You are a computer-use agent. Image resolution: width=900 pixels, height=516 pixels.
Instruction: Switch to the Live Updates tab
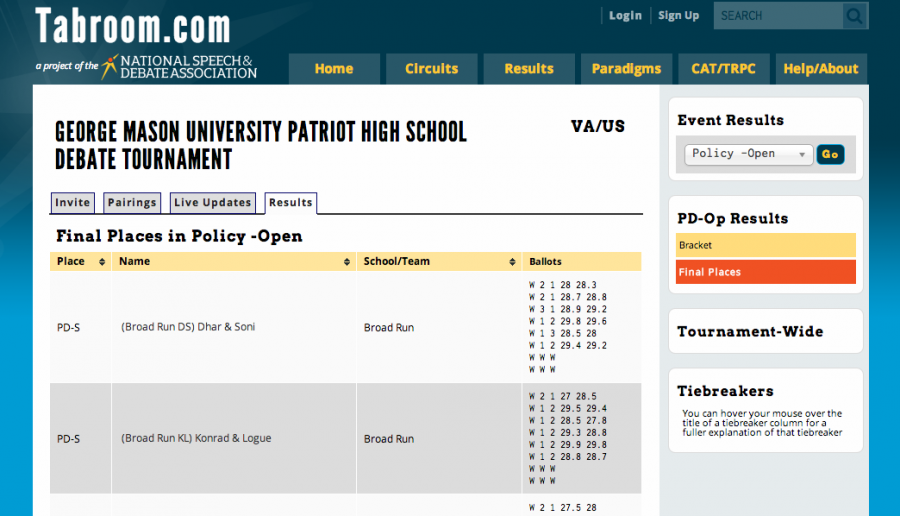click(213, 203)
